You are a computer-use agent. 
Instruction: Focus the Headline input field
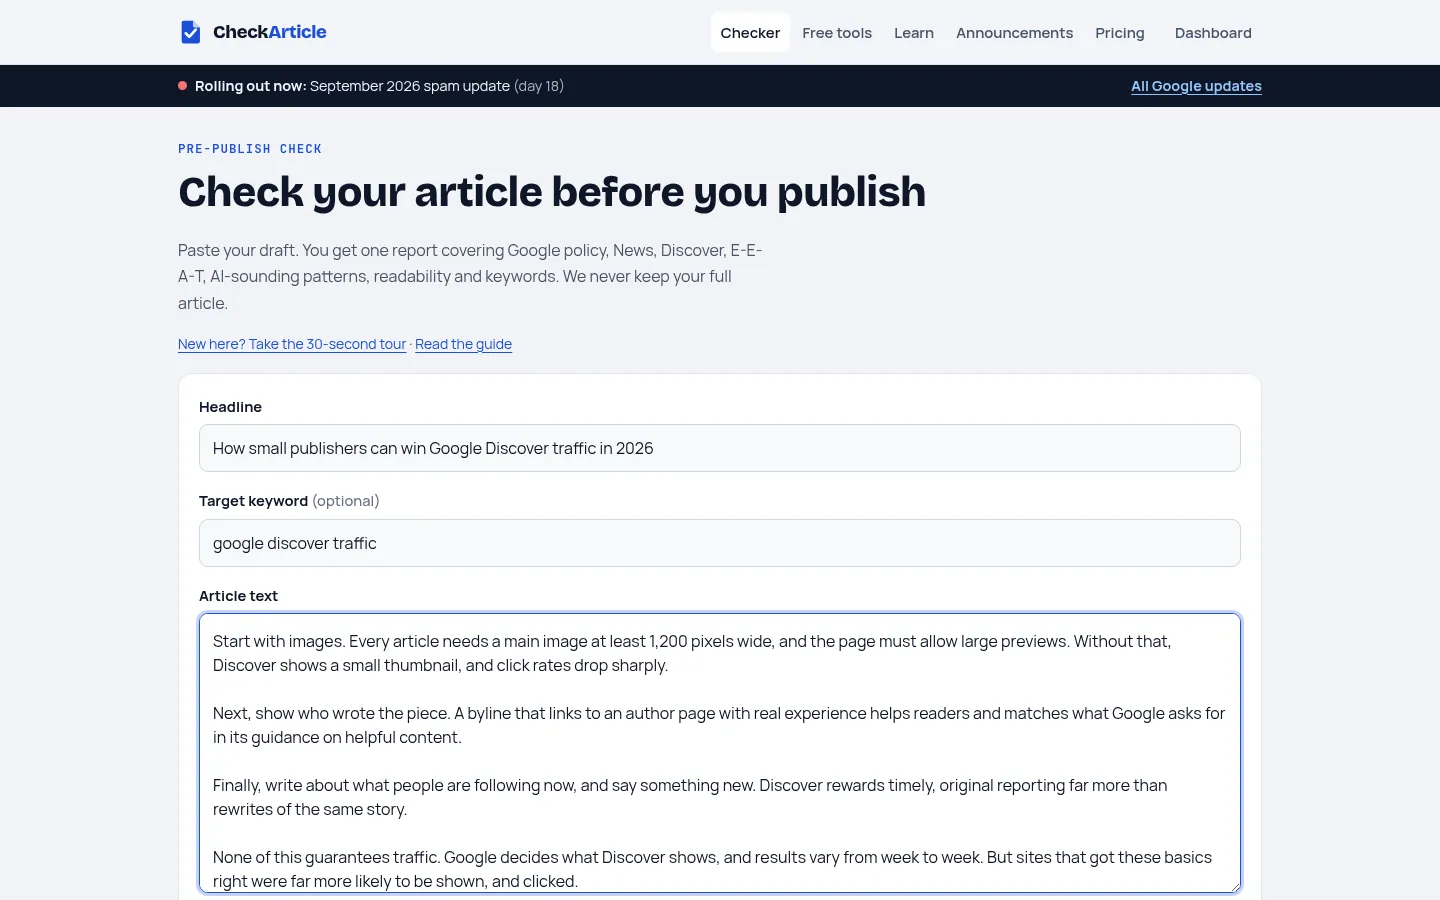pos(720,448)
